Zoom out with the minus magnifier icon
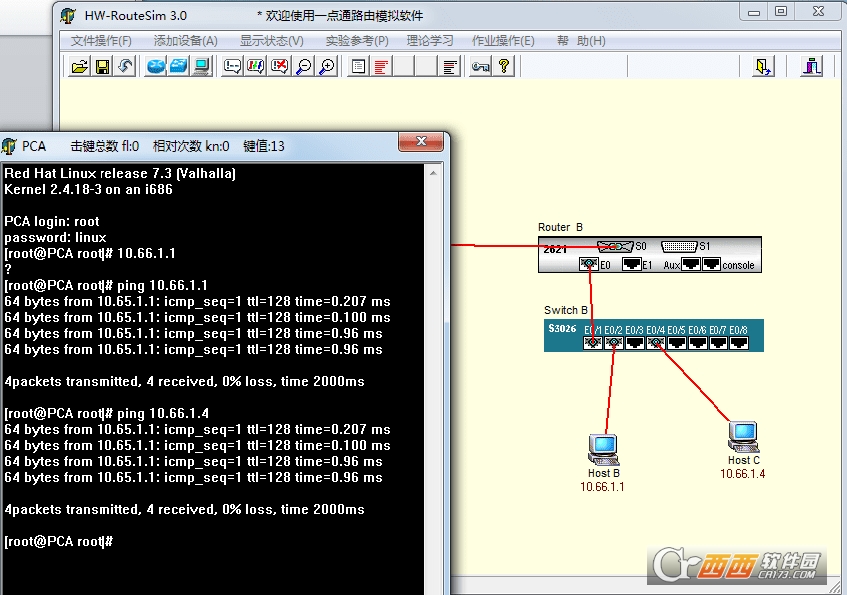 click(x=304, y=66)
